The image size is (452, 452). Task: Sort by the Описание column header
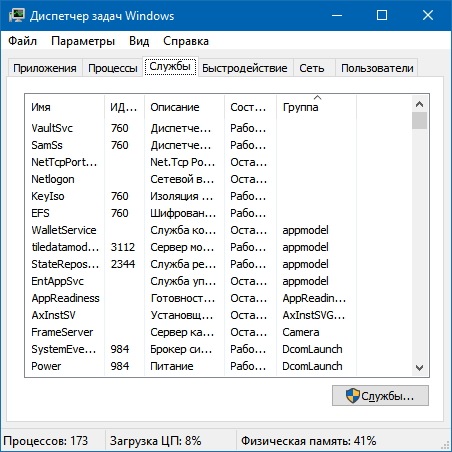point(184,107)
